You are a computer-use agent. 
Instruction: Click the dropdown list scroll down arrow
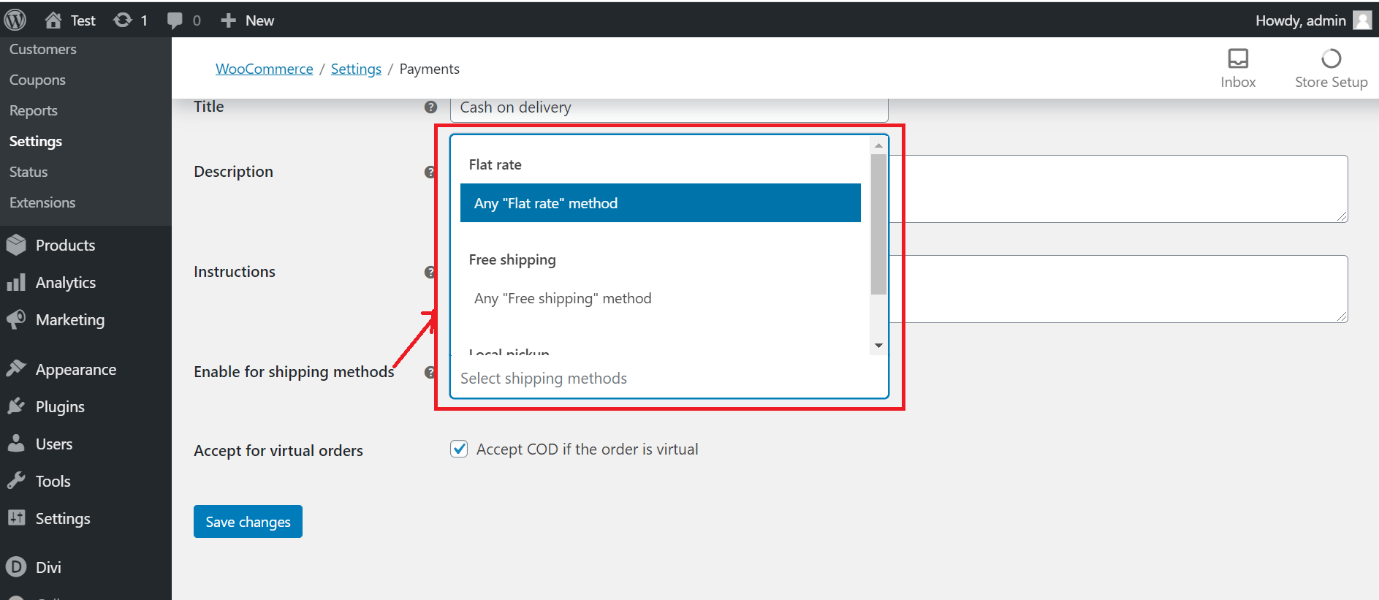(879, 345)
